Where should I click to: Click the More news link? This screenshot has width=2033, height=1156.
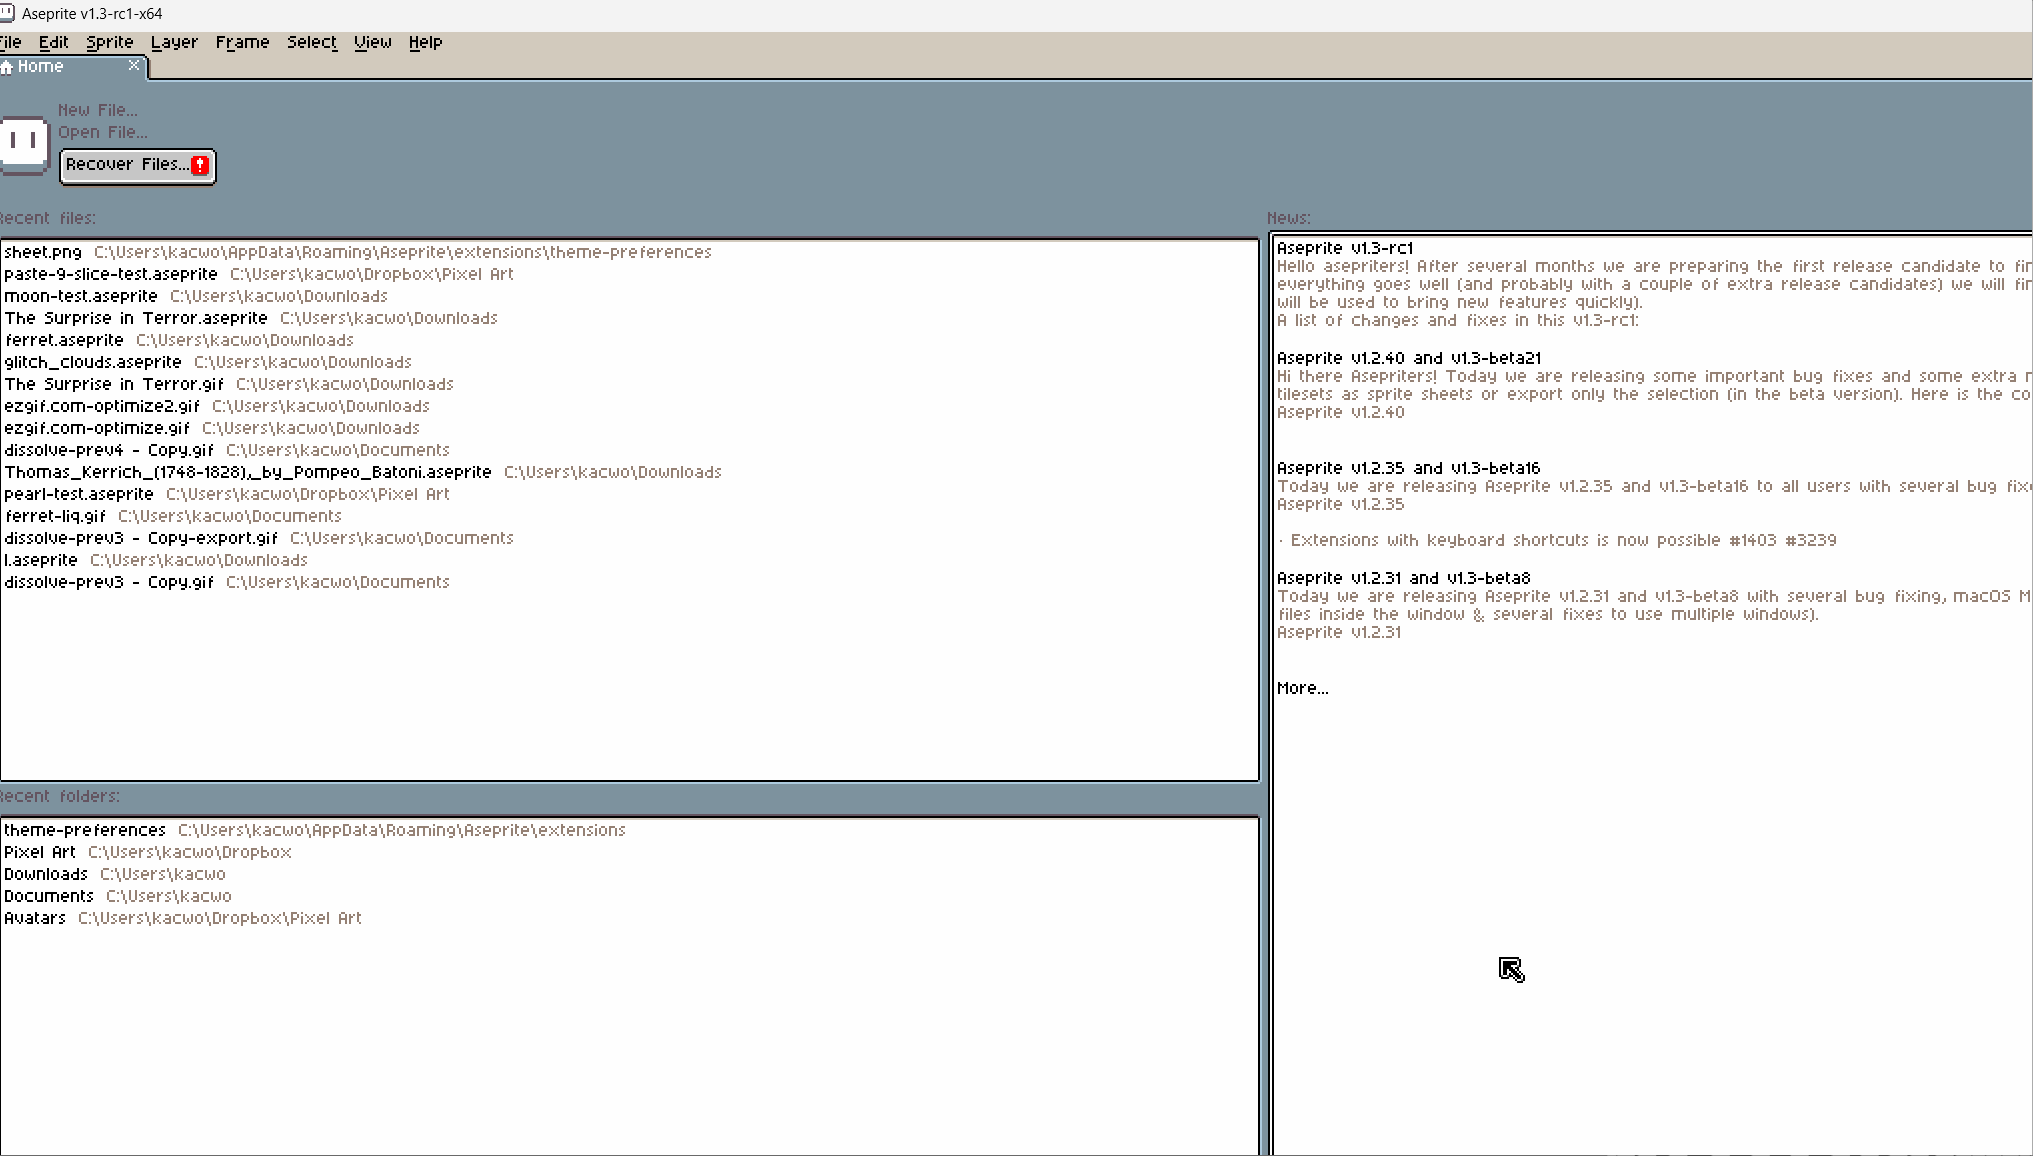click(x=1302, y=687)
